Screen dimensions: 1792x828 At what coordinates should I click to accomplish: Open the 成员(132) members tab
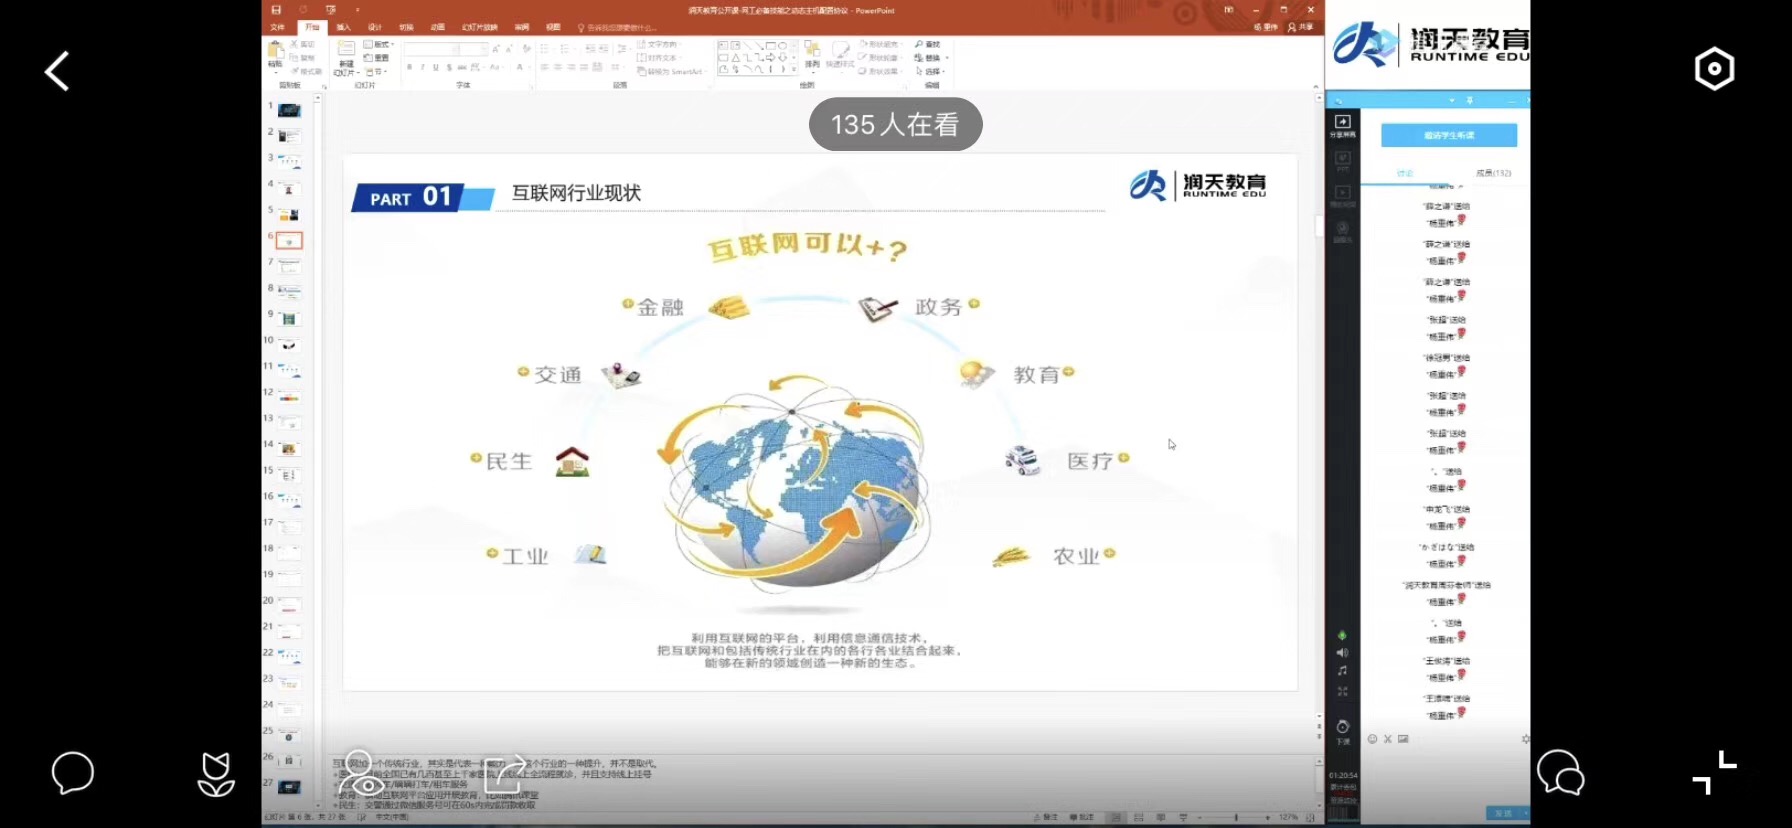tap(1493, 173)
